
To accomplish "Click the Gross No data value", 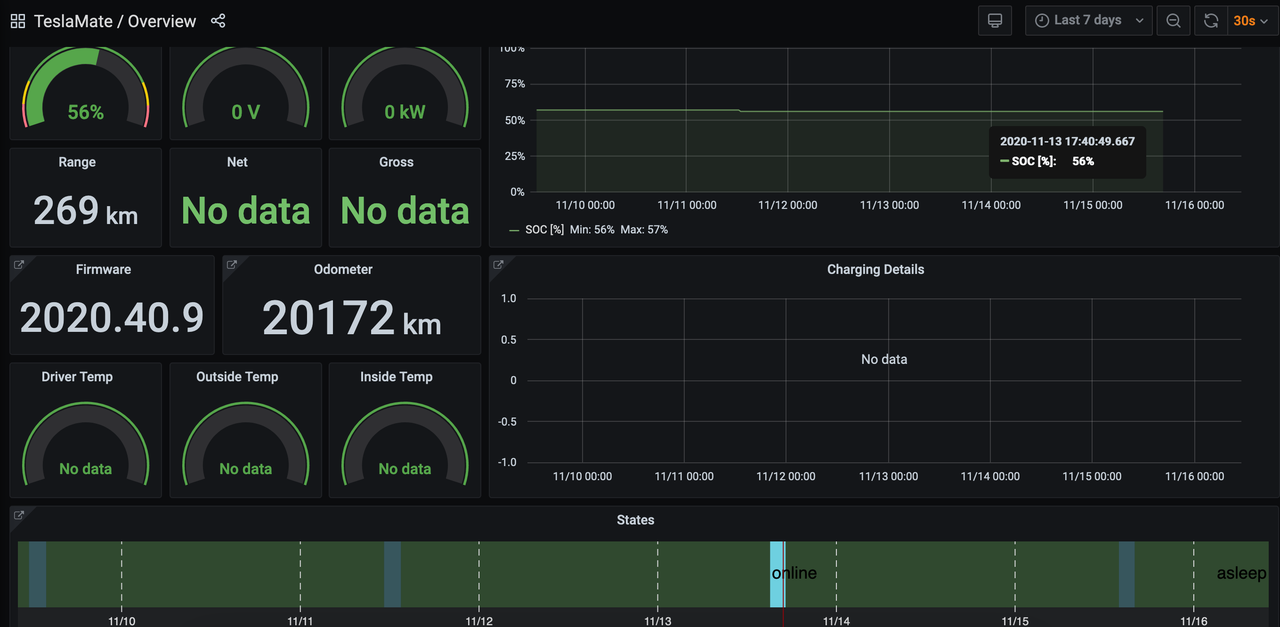I will click(x=405, y=211).
